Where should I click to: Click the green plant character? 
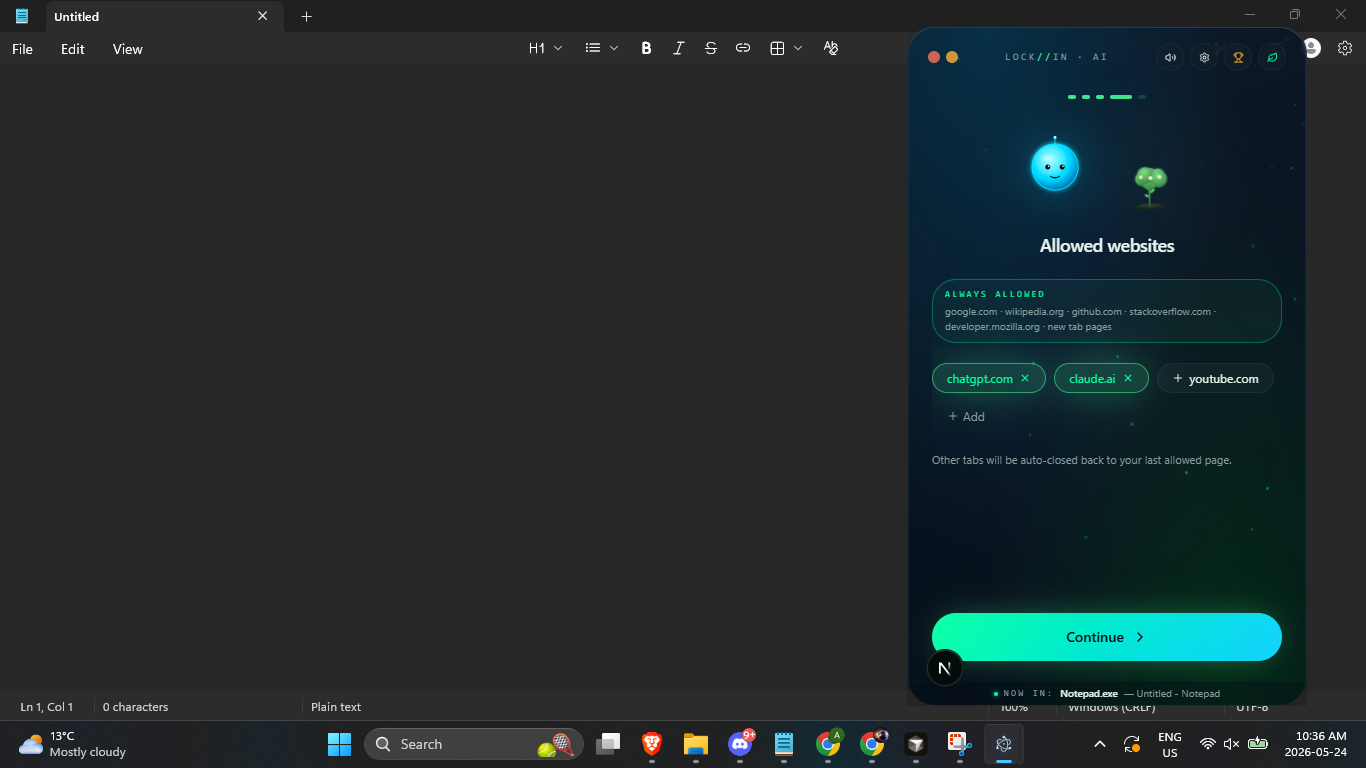[x=1150, y=186]
